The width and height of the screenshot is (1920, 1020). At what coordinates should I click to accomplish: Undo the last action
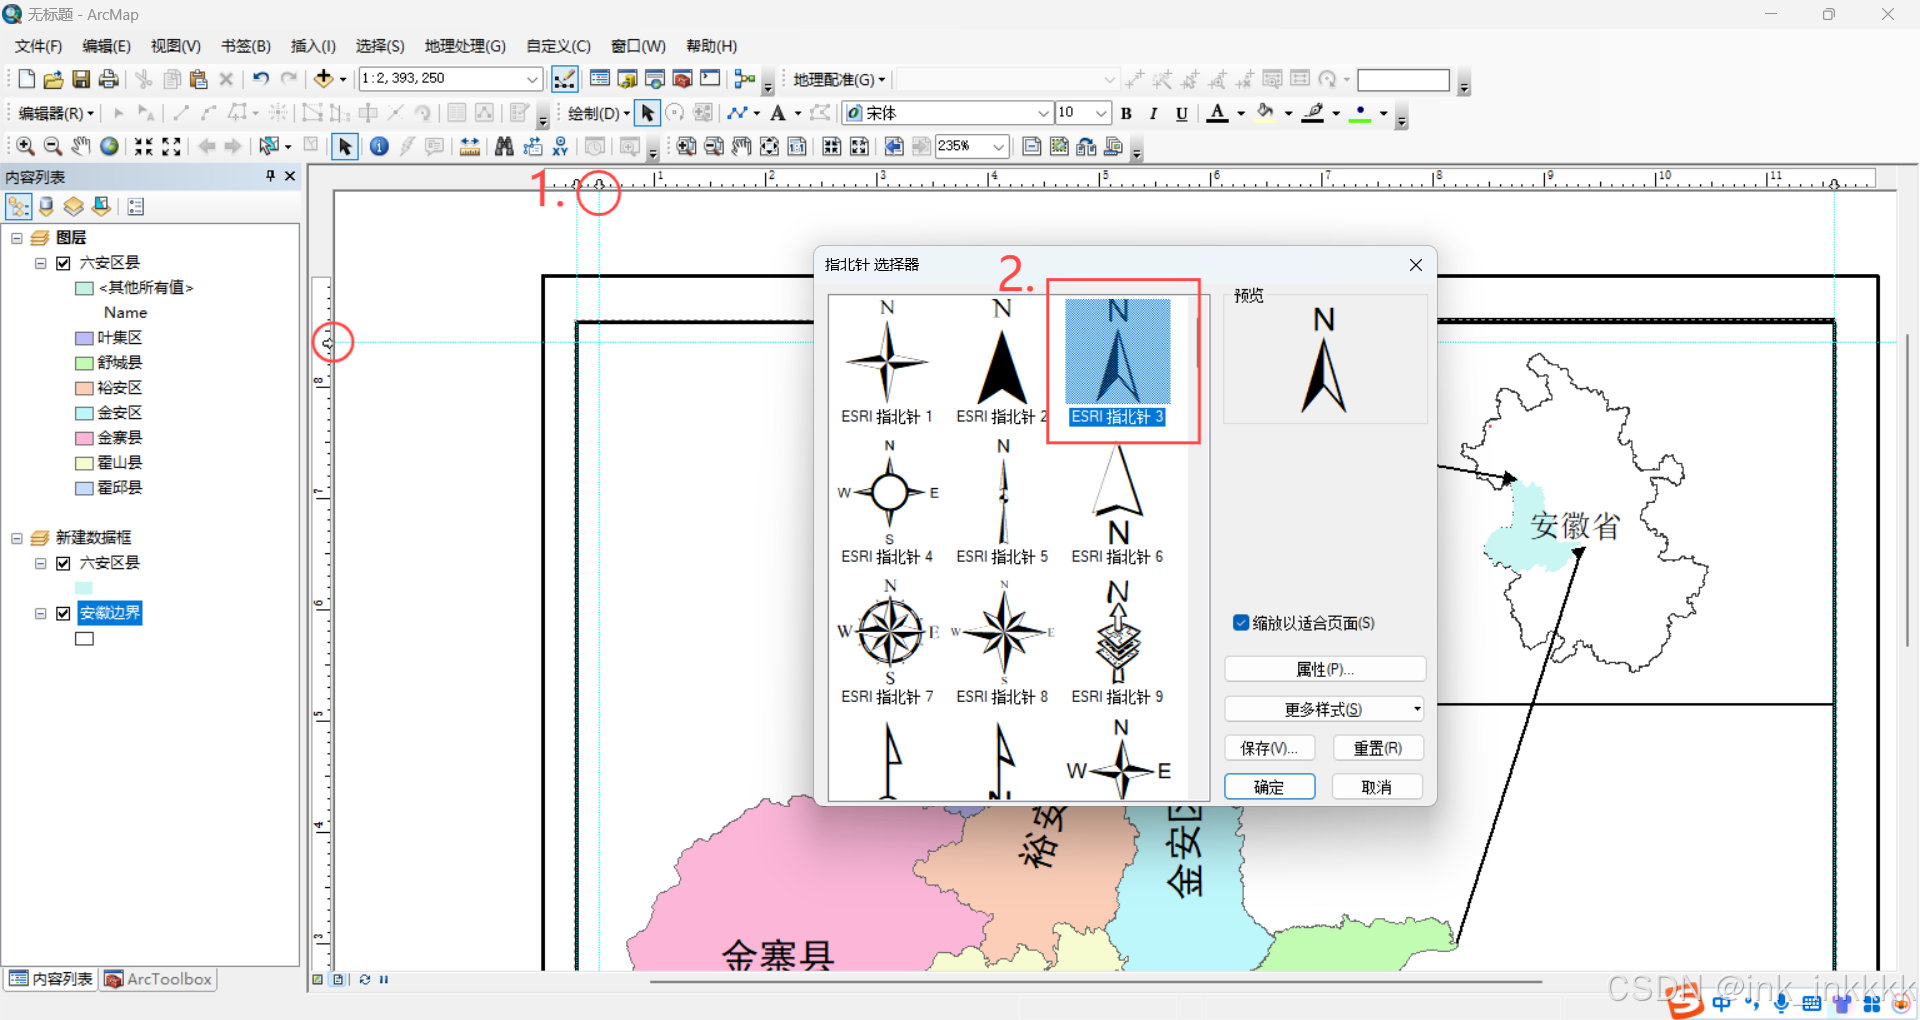(261, 79)
